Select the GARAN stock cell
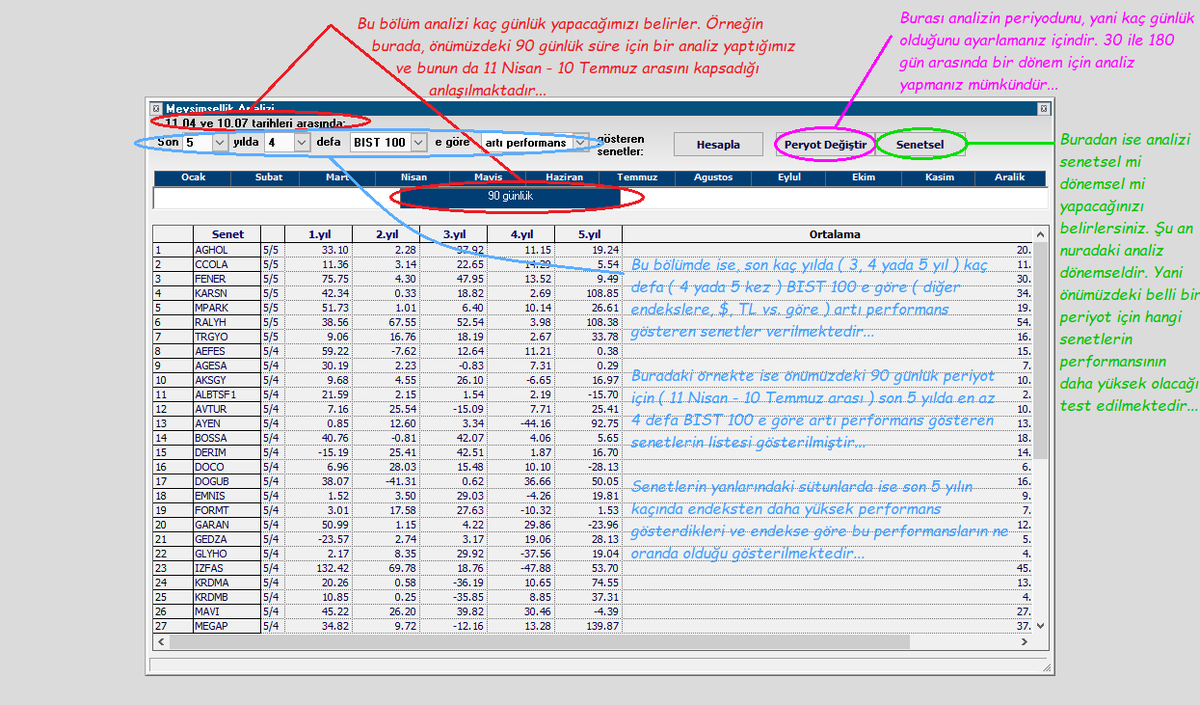This screenshot has width=1200, height=705. coord(227,525)
